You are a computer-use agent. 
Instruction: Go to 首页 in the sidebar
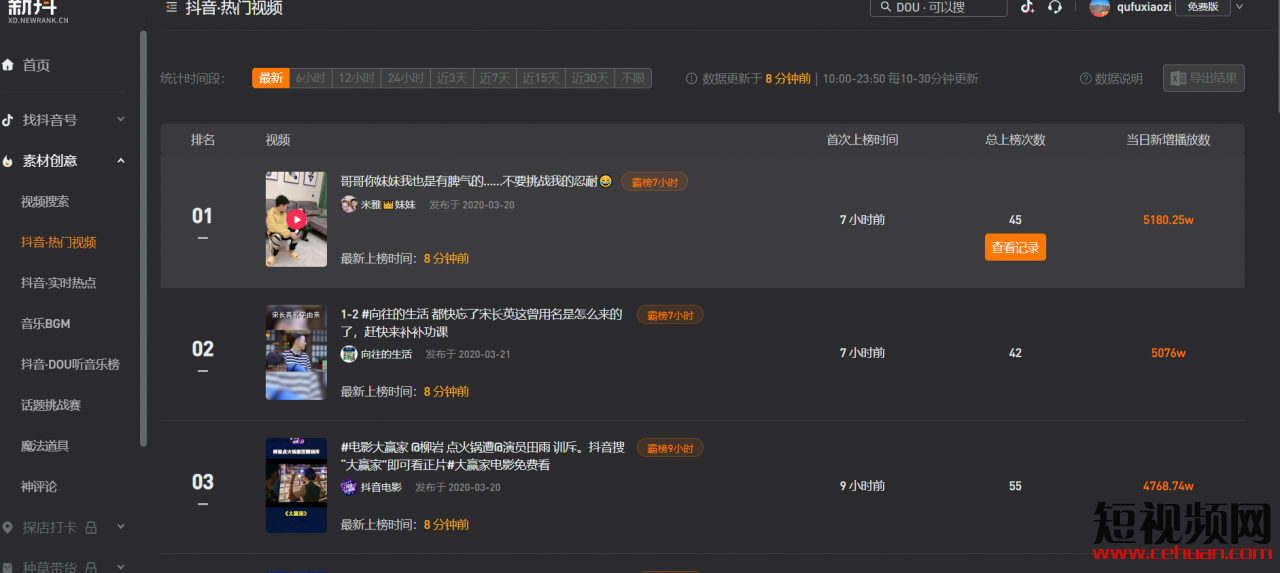(36, 65)
